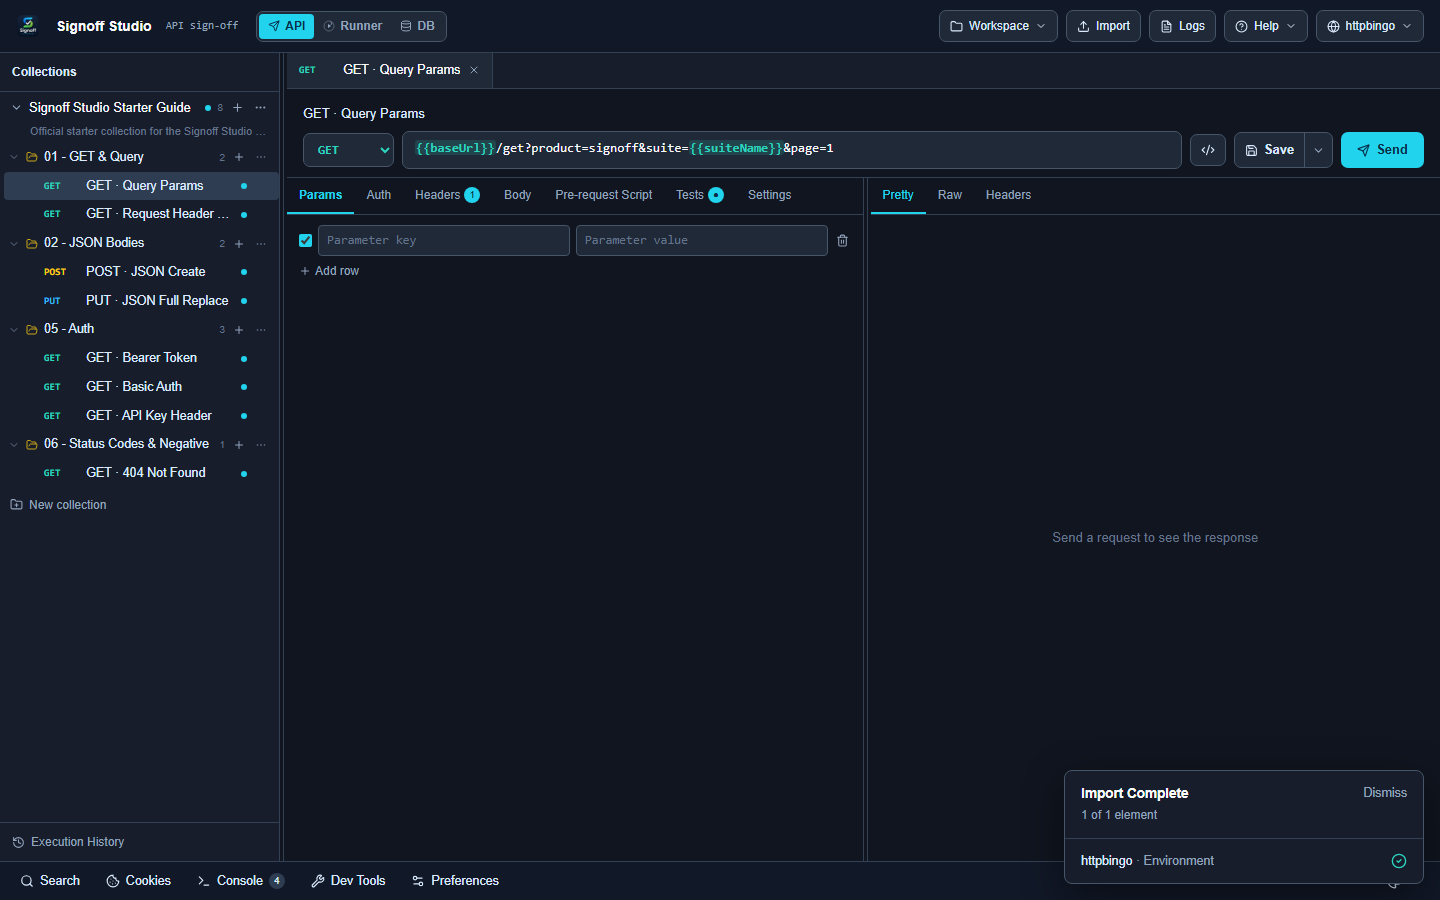The width and height of the screenshot is (1440, 900).
Task: Open Preferences
Action: 455,881
